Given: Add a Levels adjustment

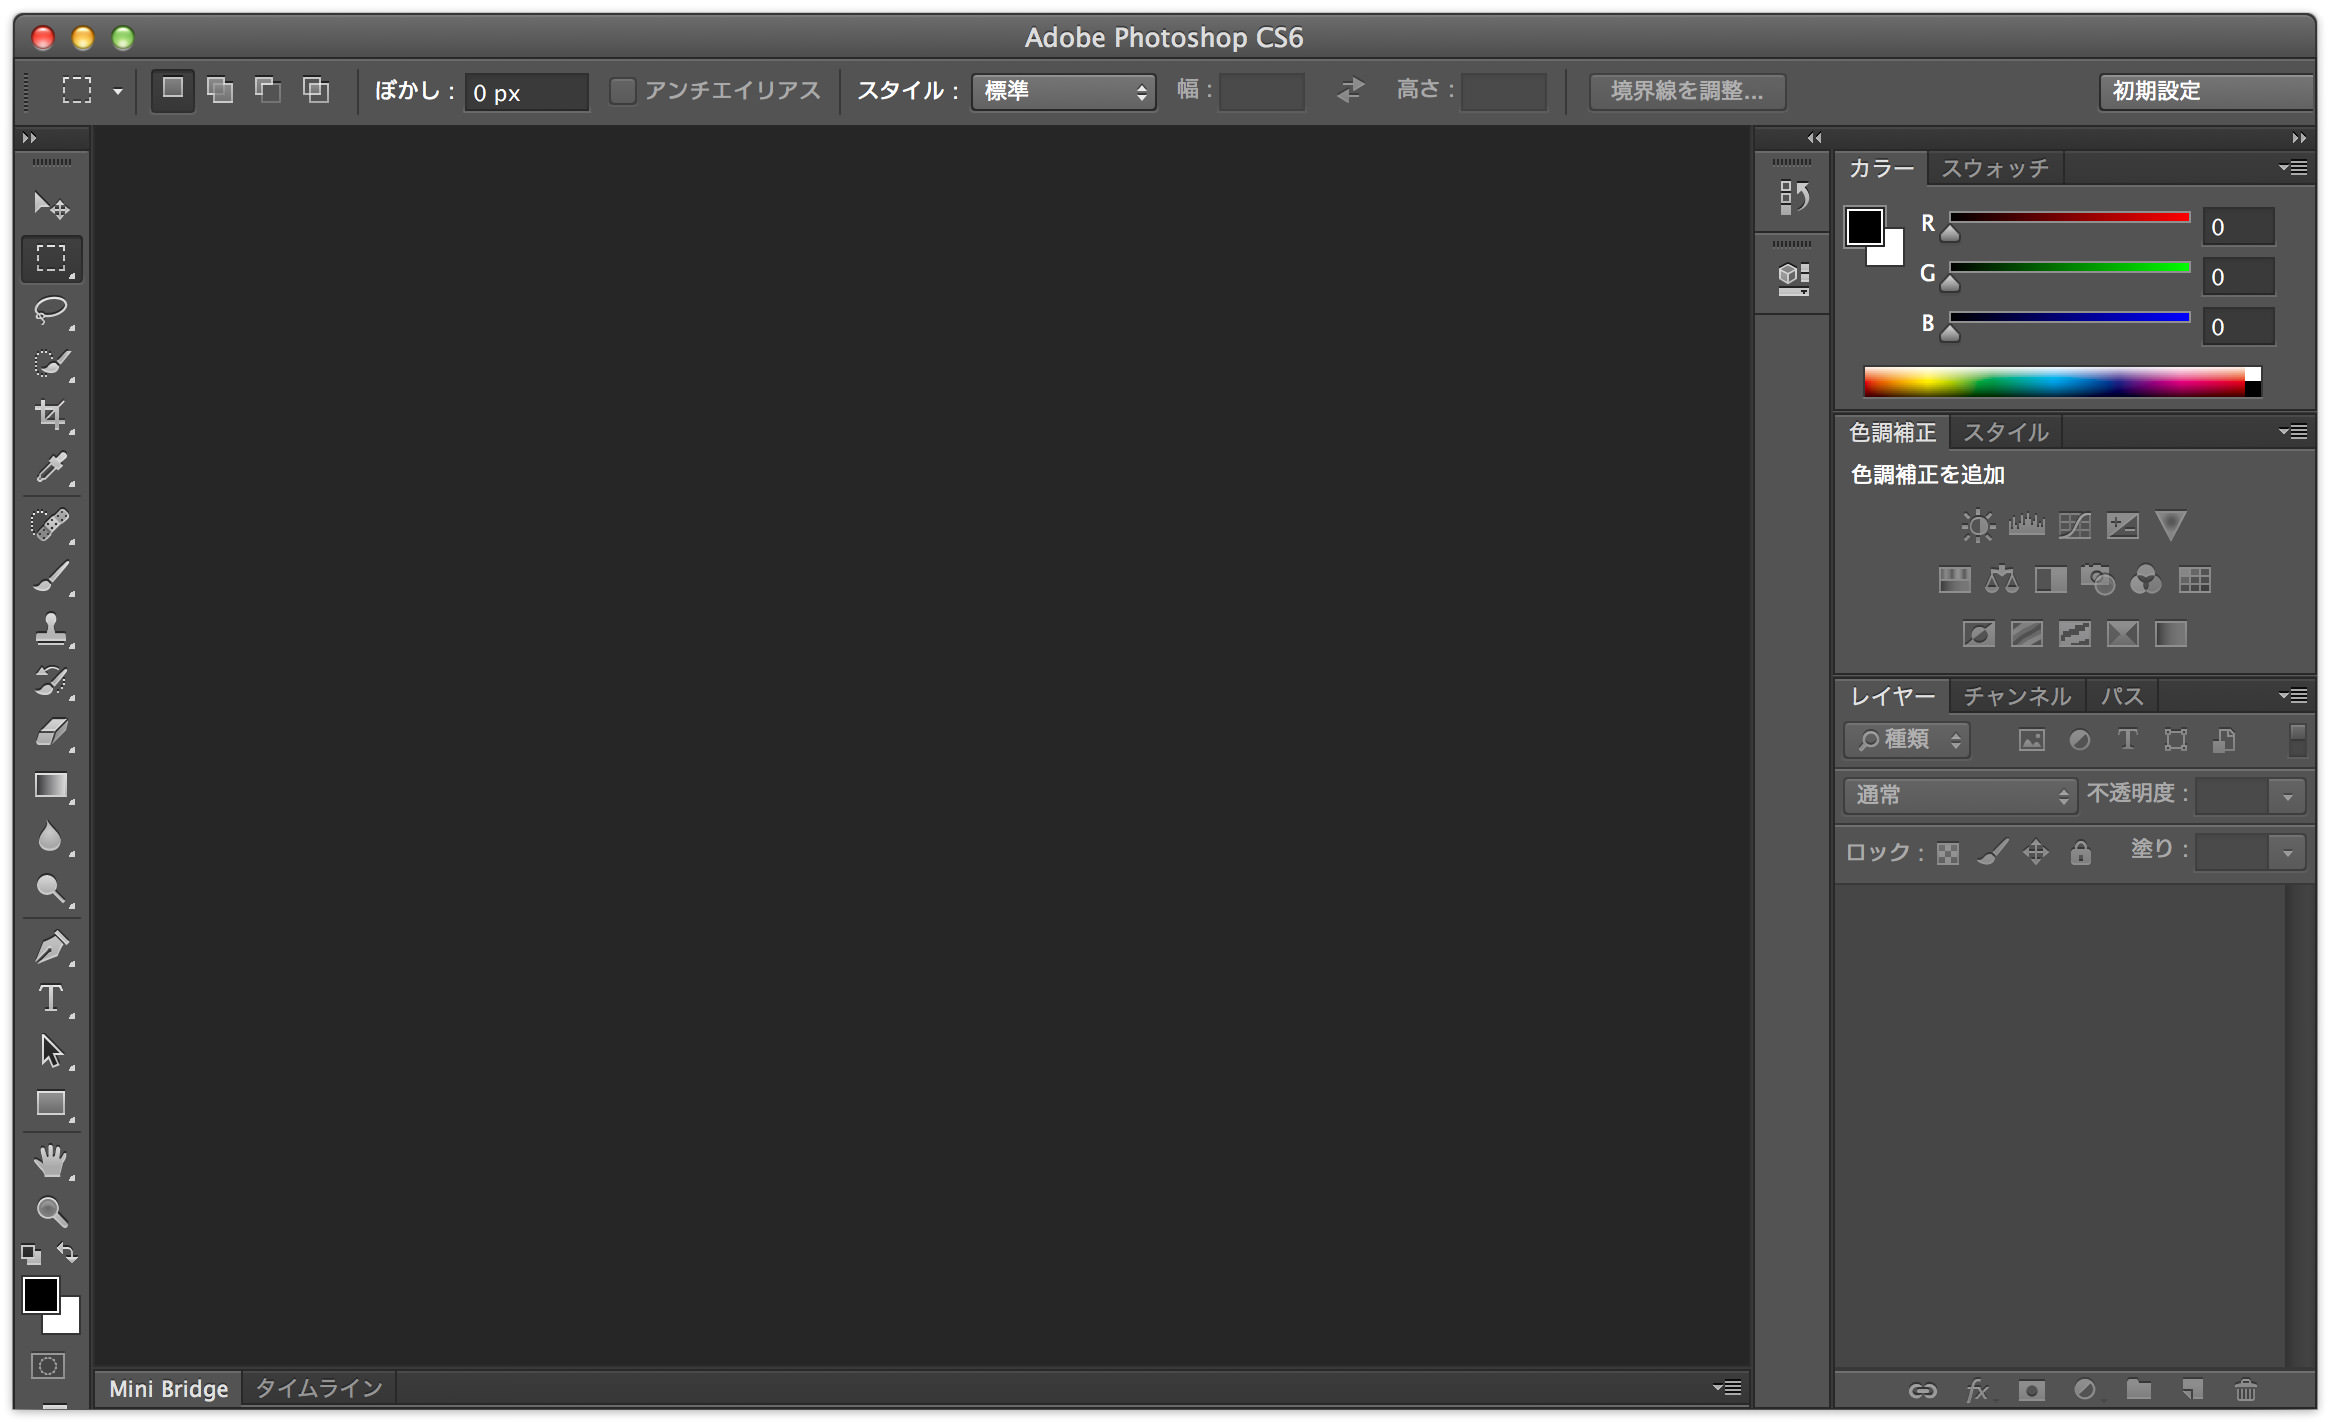Looking at the screenshot, I should (x=2026, y=526).
